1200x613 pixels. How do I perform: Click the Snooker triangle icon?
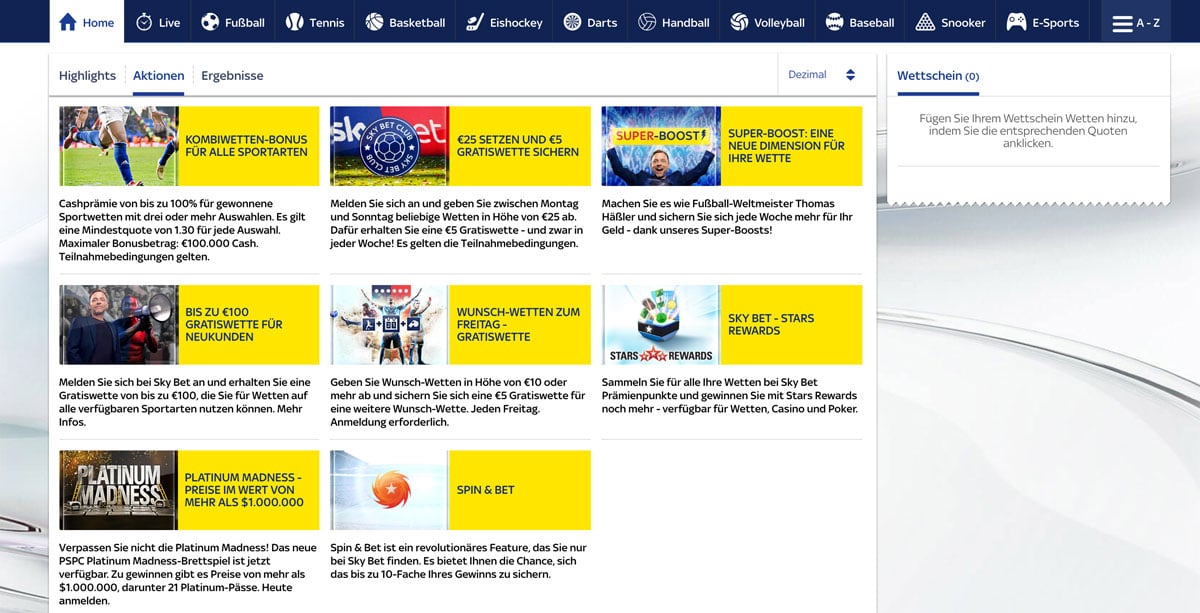coord(925,22)
